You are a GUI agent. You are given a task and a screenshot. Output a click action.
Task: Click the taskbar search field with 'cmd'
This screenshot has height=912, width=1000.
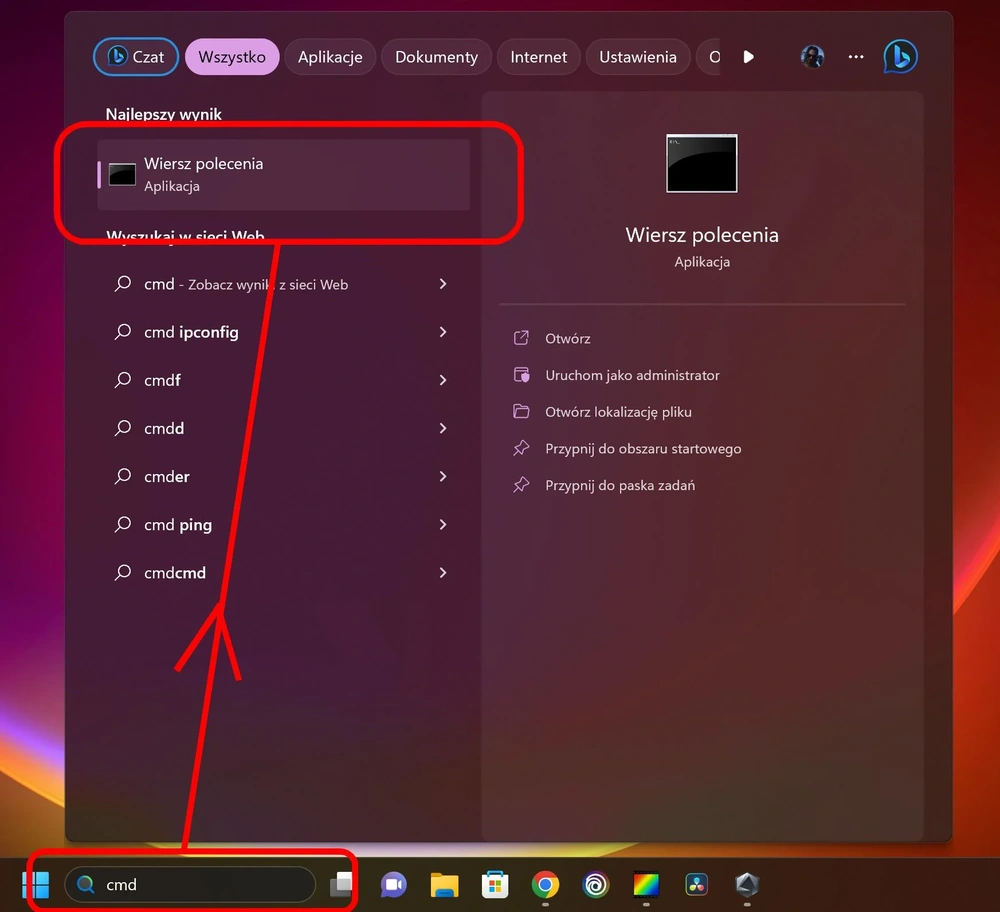point(190,885)
